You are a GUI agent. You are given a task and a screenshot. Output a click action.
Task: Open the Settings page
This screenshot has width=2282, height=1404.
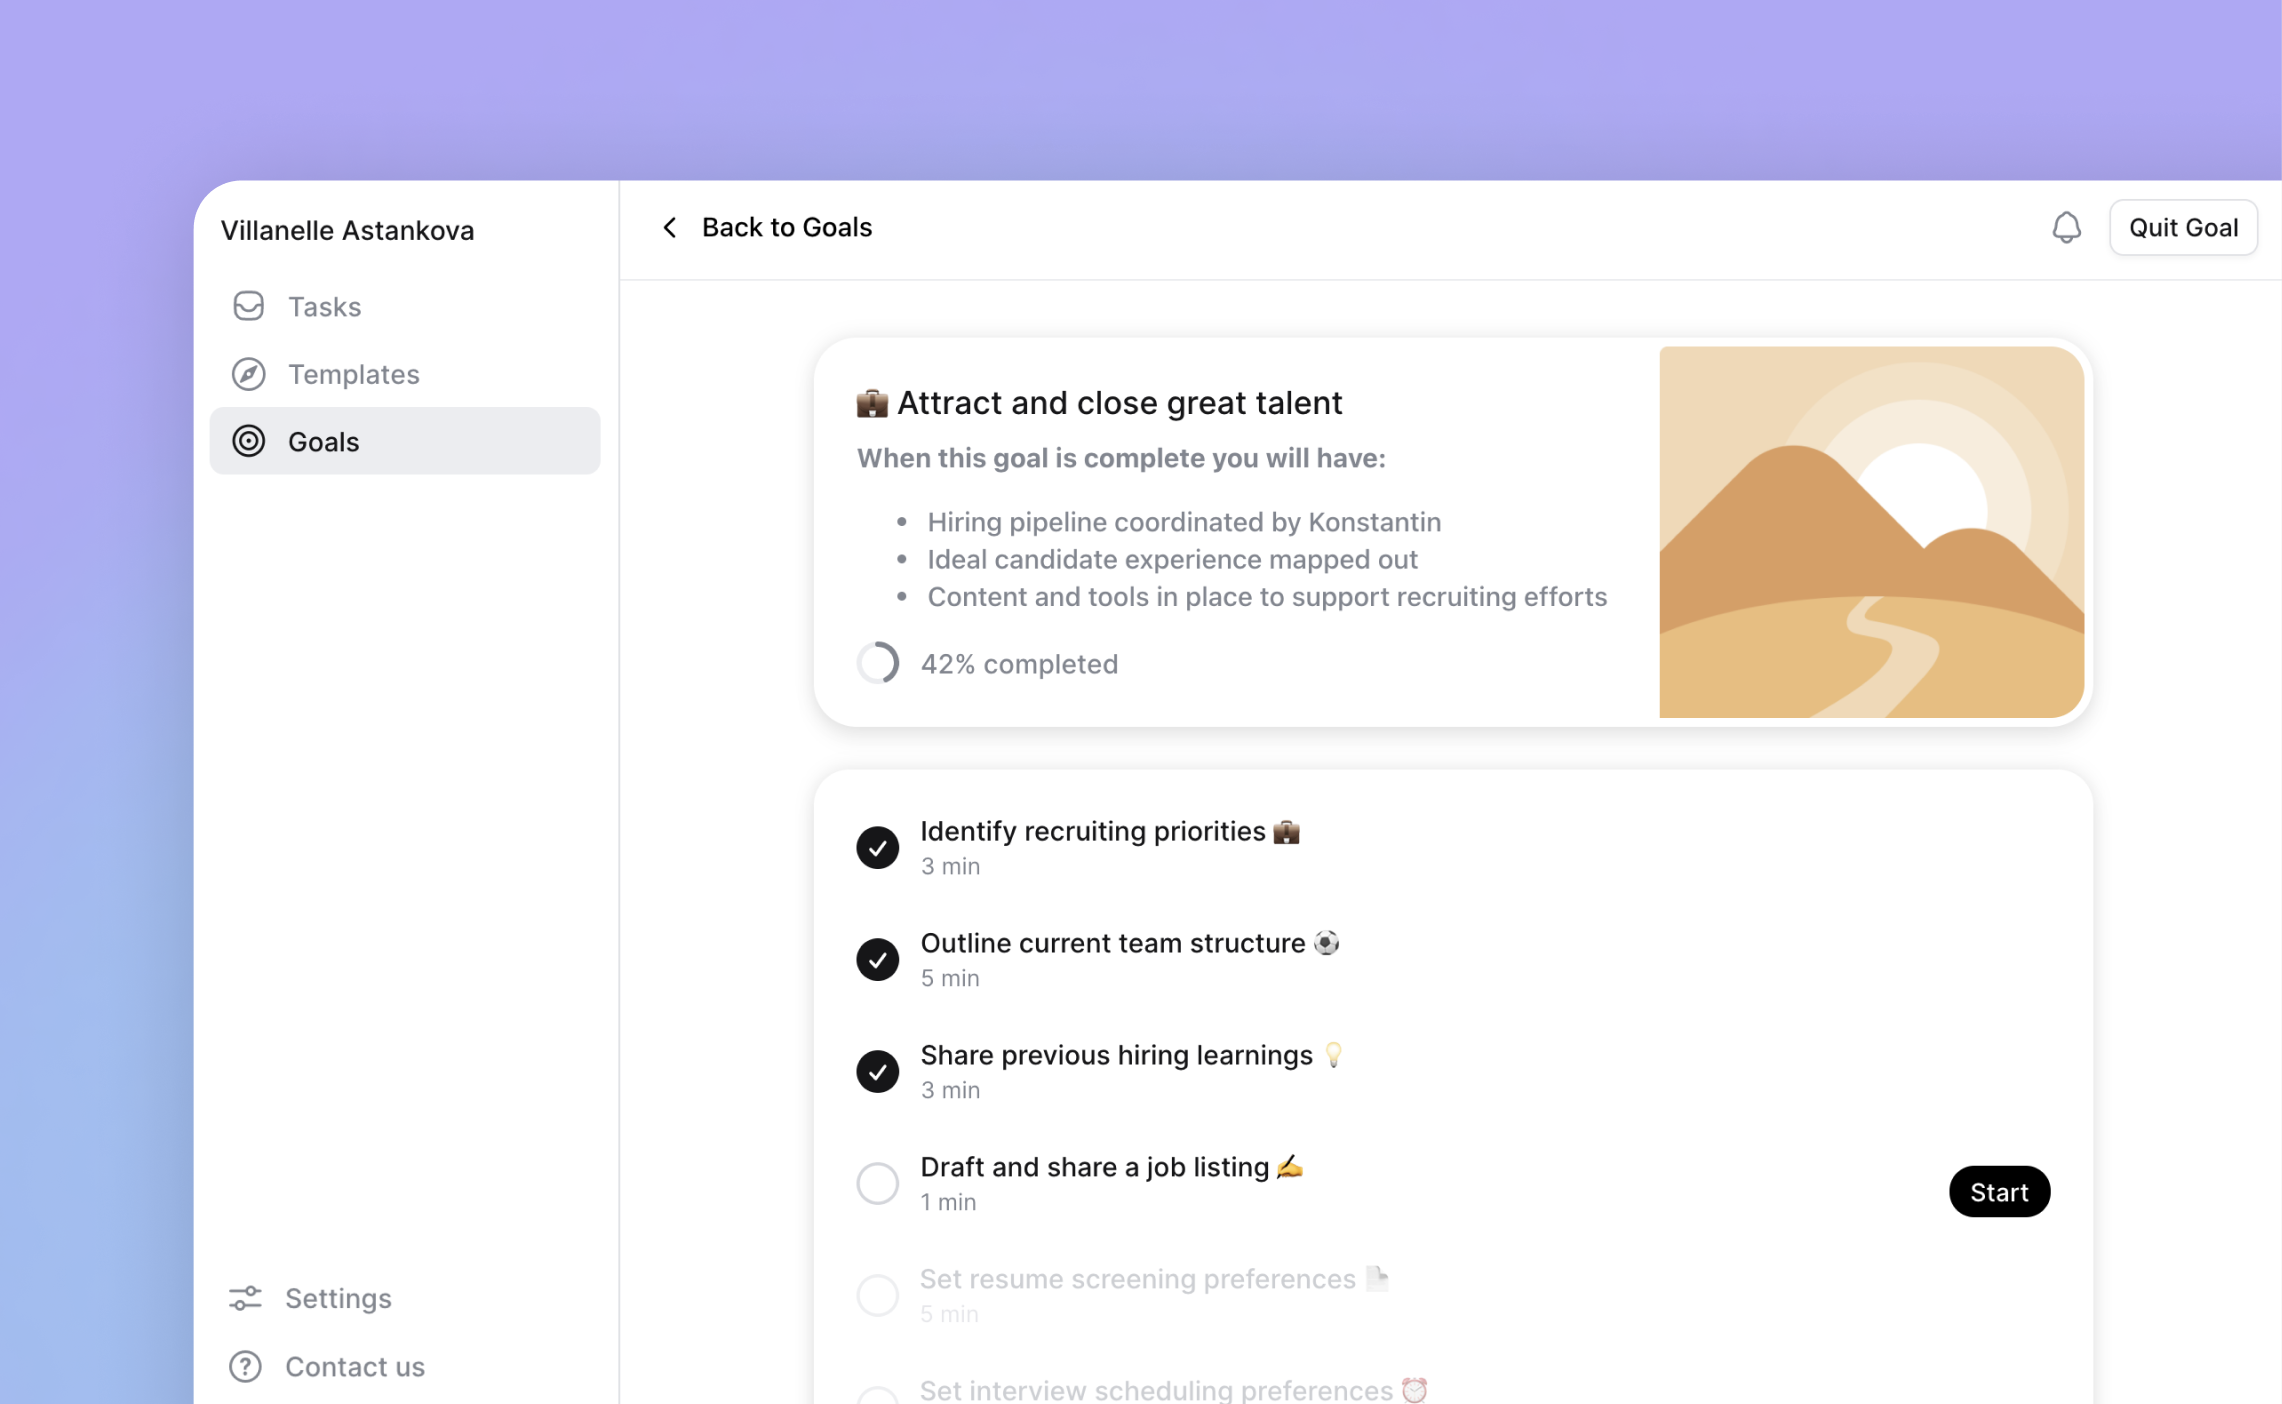click(338, 1298)
